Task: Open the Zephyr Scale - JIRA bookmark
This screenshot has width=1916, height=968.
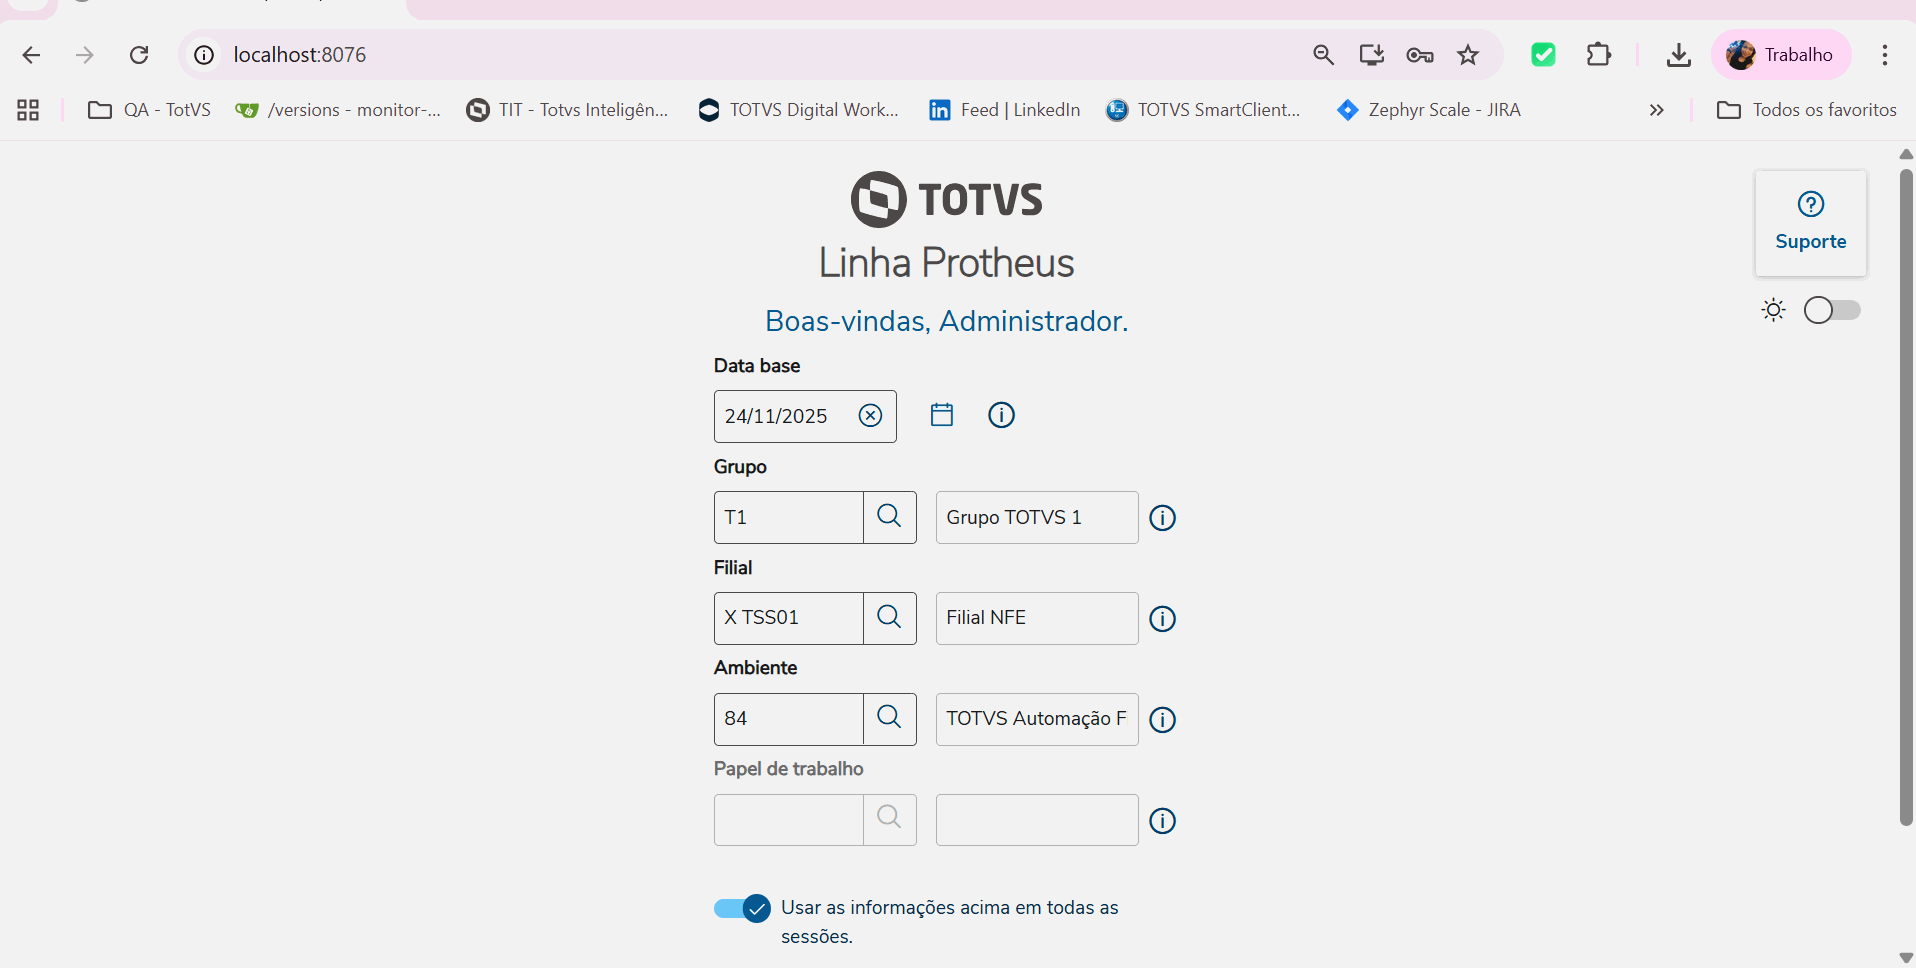Action: [x=1429, y=110]
